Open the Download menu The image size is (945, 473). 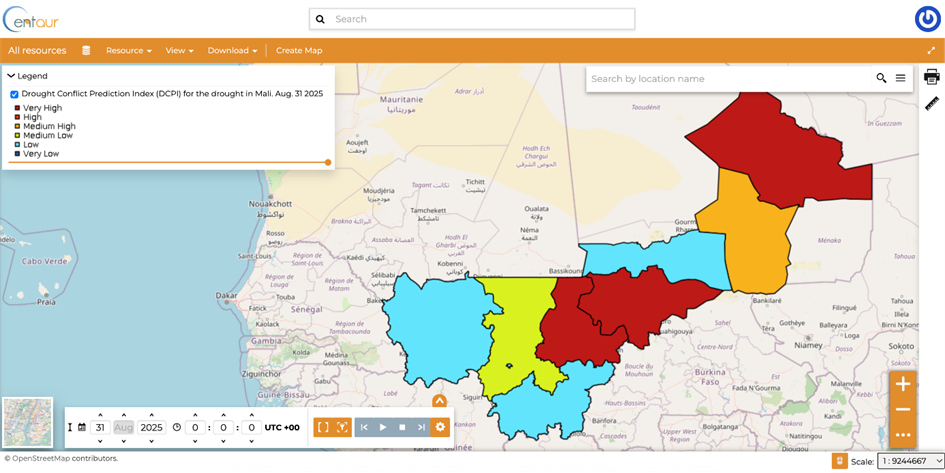pyautogui.click(x=232, y=50)
